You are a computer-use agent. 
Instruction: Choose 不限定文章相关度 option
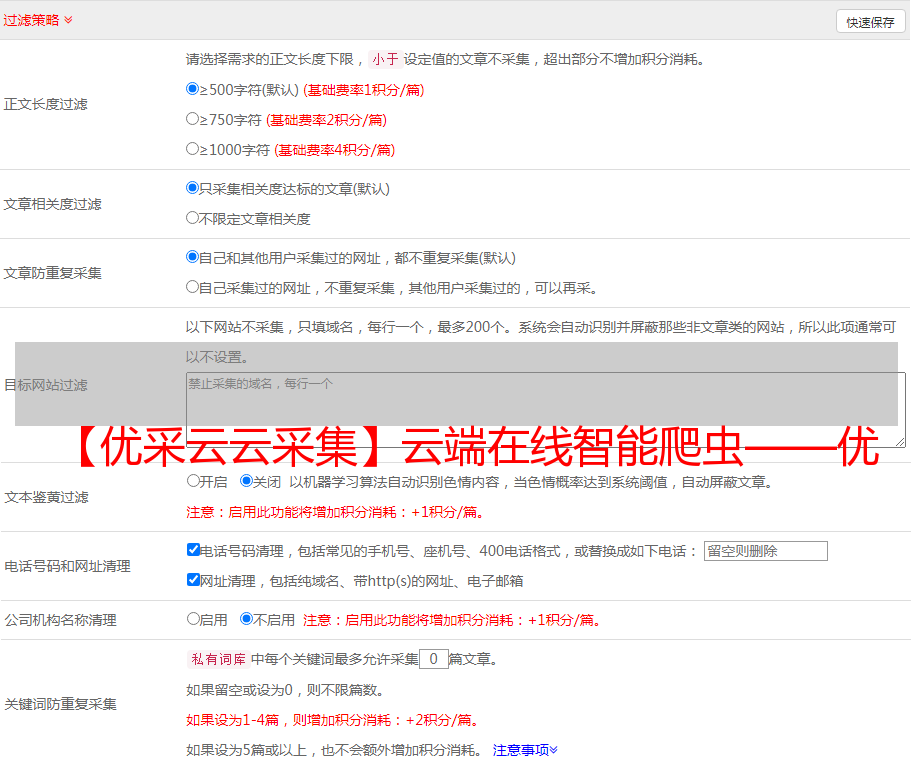click(x=193, y=218)
